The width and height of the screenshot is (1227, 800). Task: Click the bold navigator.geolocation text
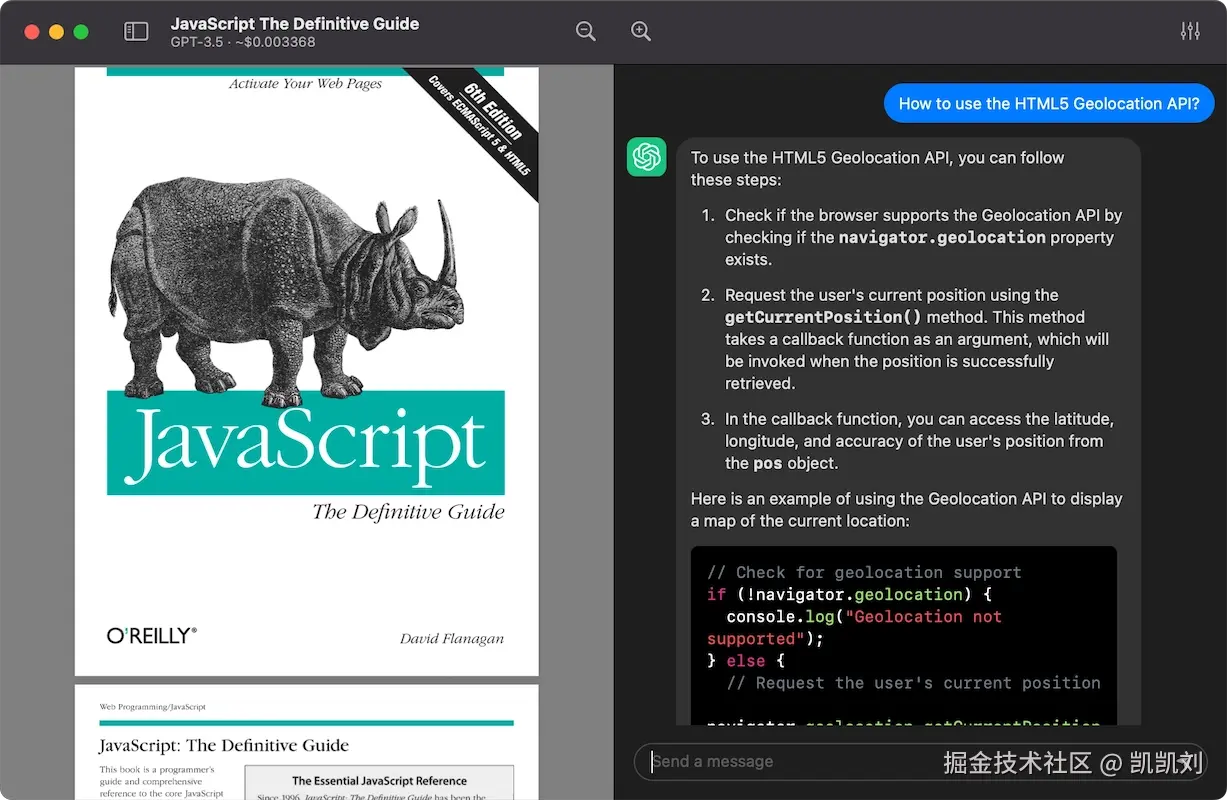942,238
